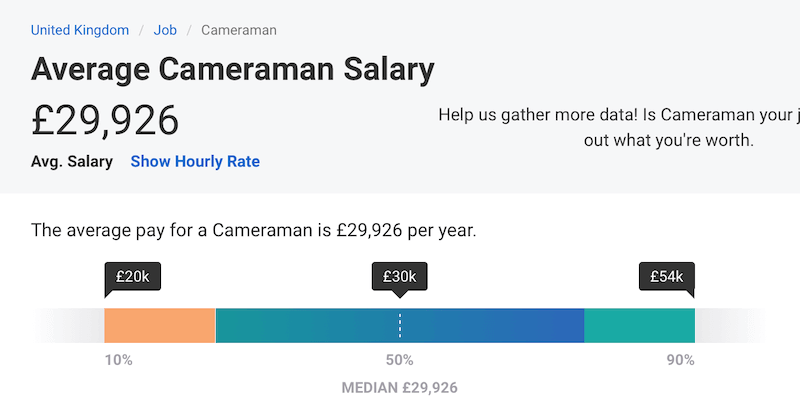Select the orange low-pay bar segment
The width and height of the screenshot is (800, 409).
pos(160,326)
